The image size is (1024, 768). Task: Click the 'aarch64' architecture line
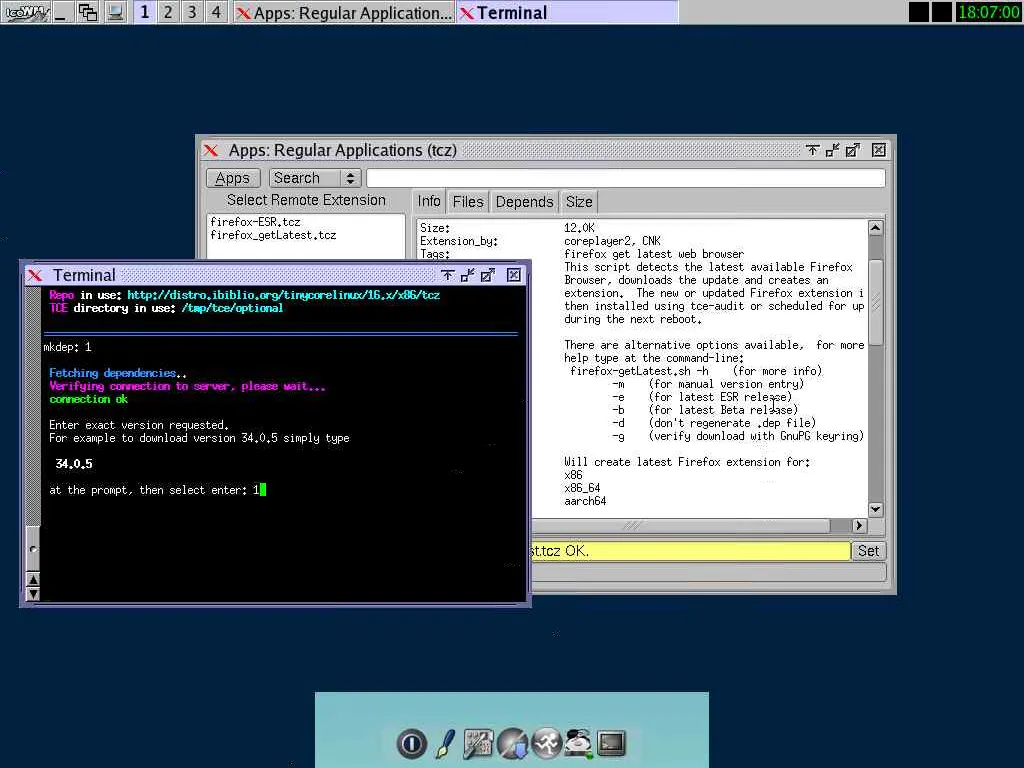coord(585,501)
